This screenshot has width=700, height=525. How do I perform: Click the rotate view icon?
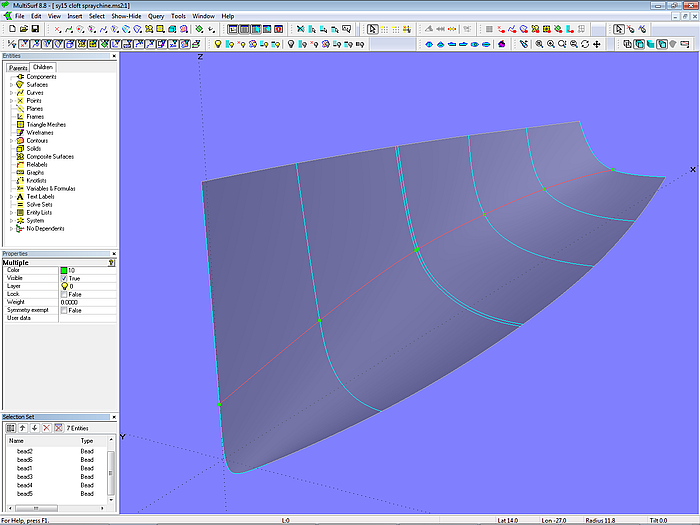pos(585,44)
